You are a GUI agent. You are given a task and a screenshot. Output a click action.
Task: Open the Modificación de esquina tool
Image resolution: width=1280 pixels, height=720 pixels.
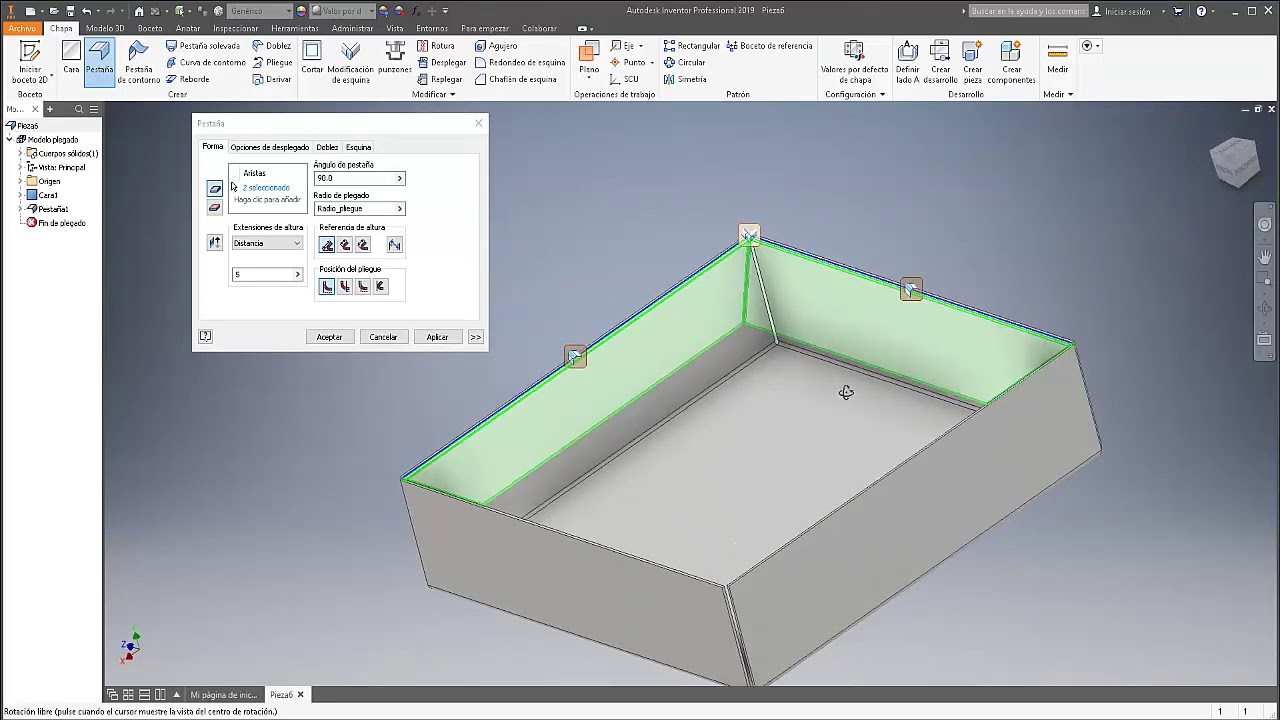[350, 62]
